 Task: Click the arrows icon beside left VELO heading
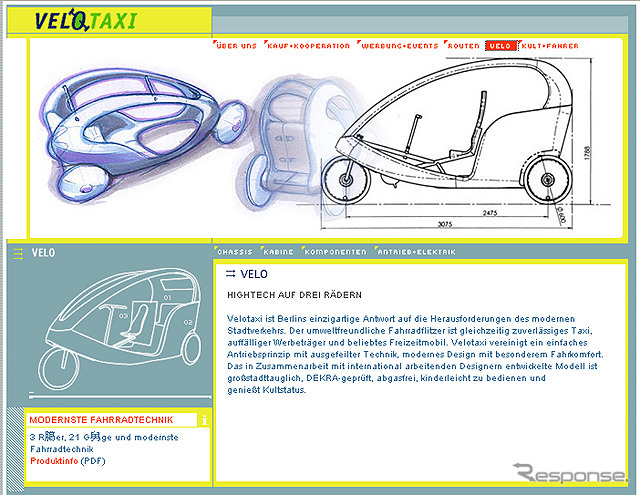tap(18, 253)
